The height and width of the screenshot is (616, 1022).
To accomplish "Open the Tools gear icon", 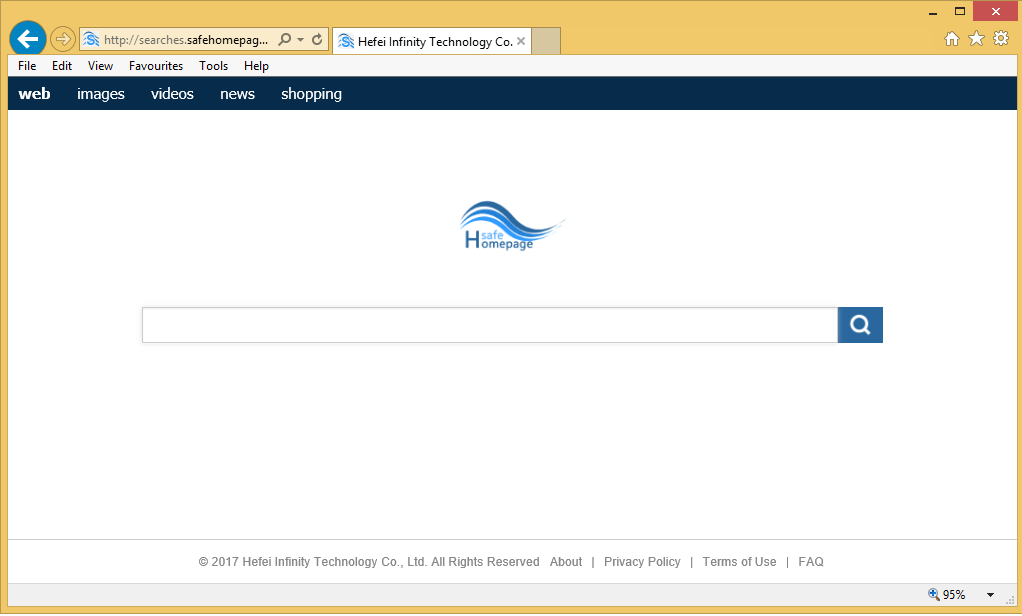I will pos(1000,39).
